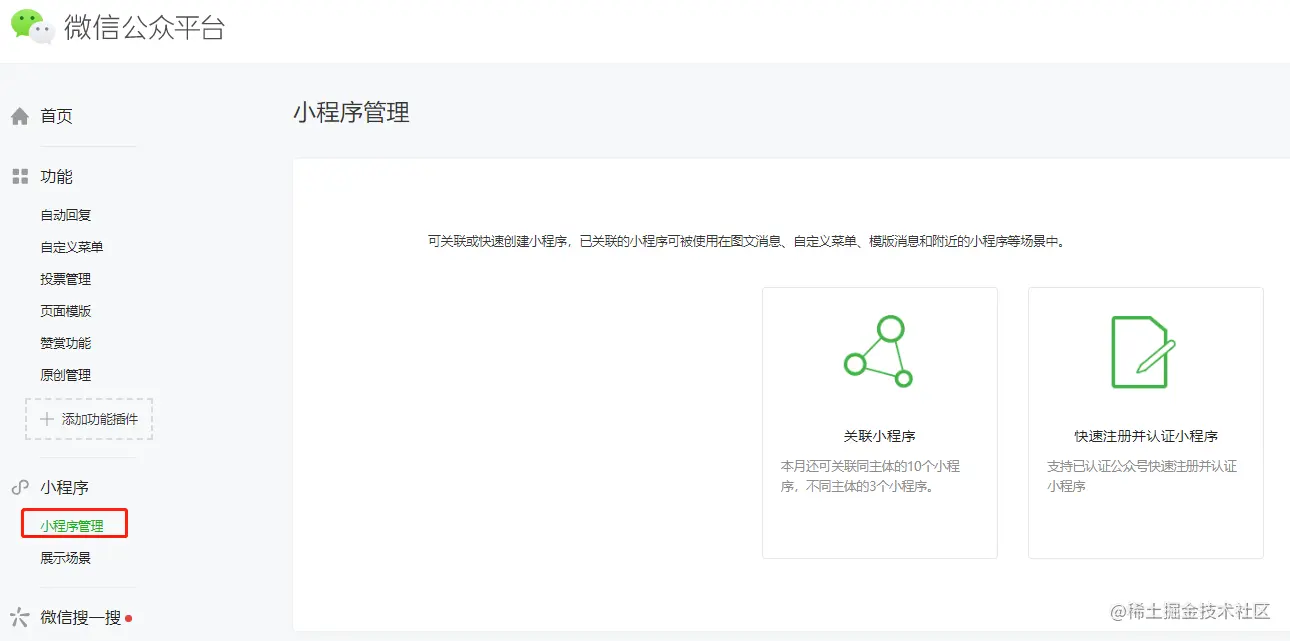The width and height of the screenshot is (1290, 641).
Task: Click the description starting 可关联或快速创建小程序
Action: (x=746, y=241)
